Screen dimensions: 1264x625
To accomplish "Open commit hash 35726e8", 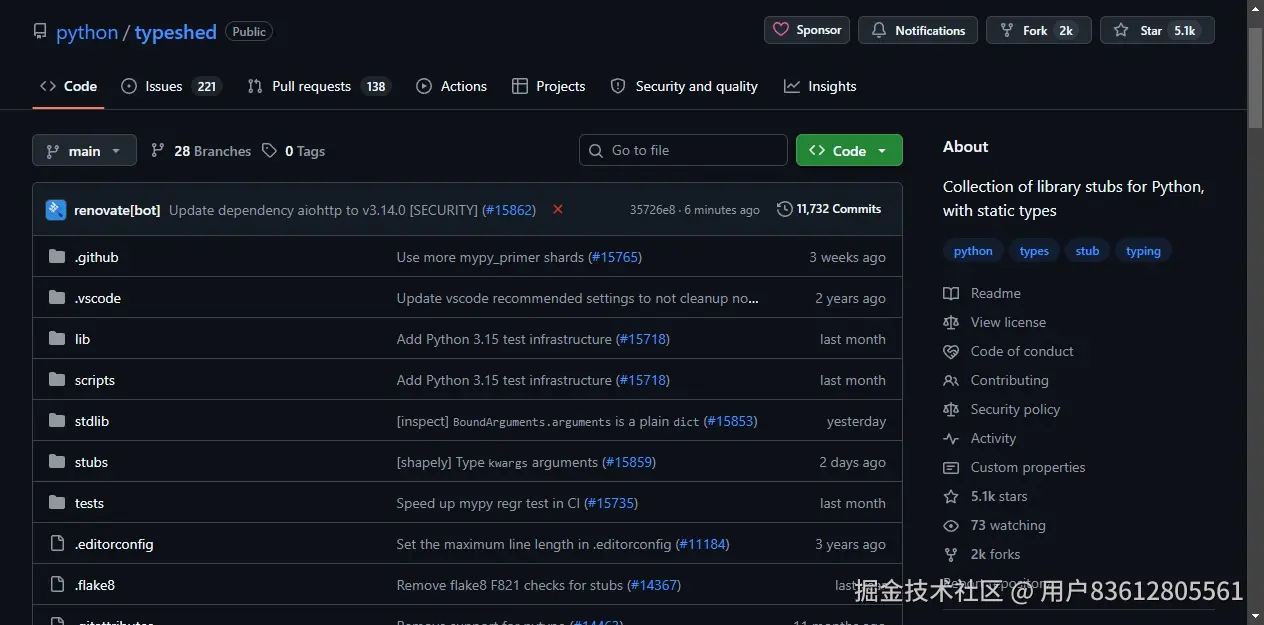I will click(652, 210).
